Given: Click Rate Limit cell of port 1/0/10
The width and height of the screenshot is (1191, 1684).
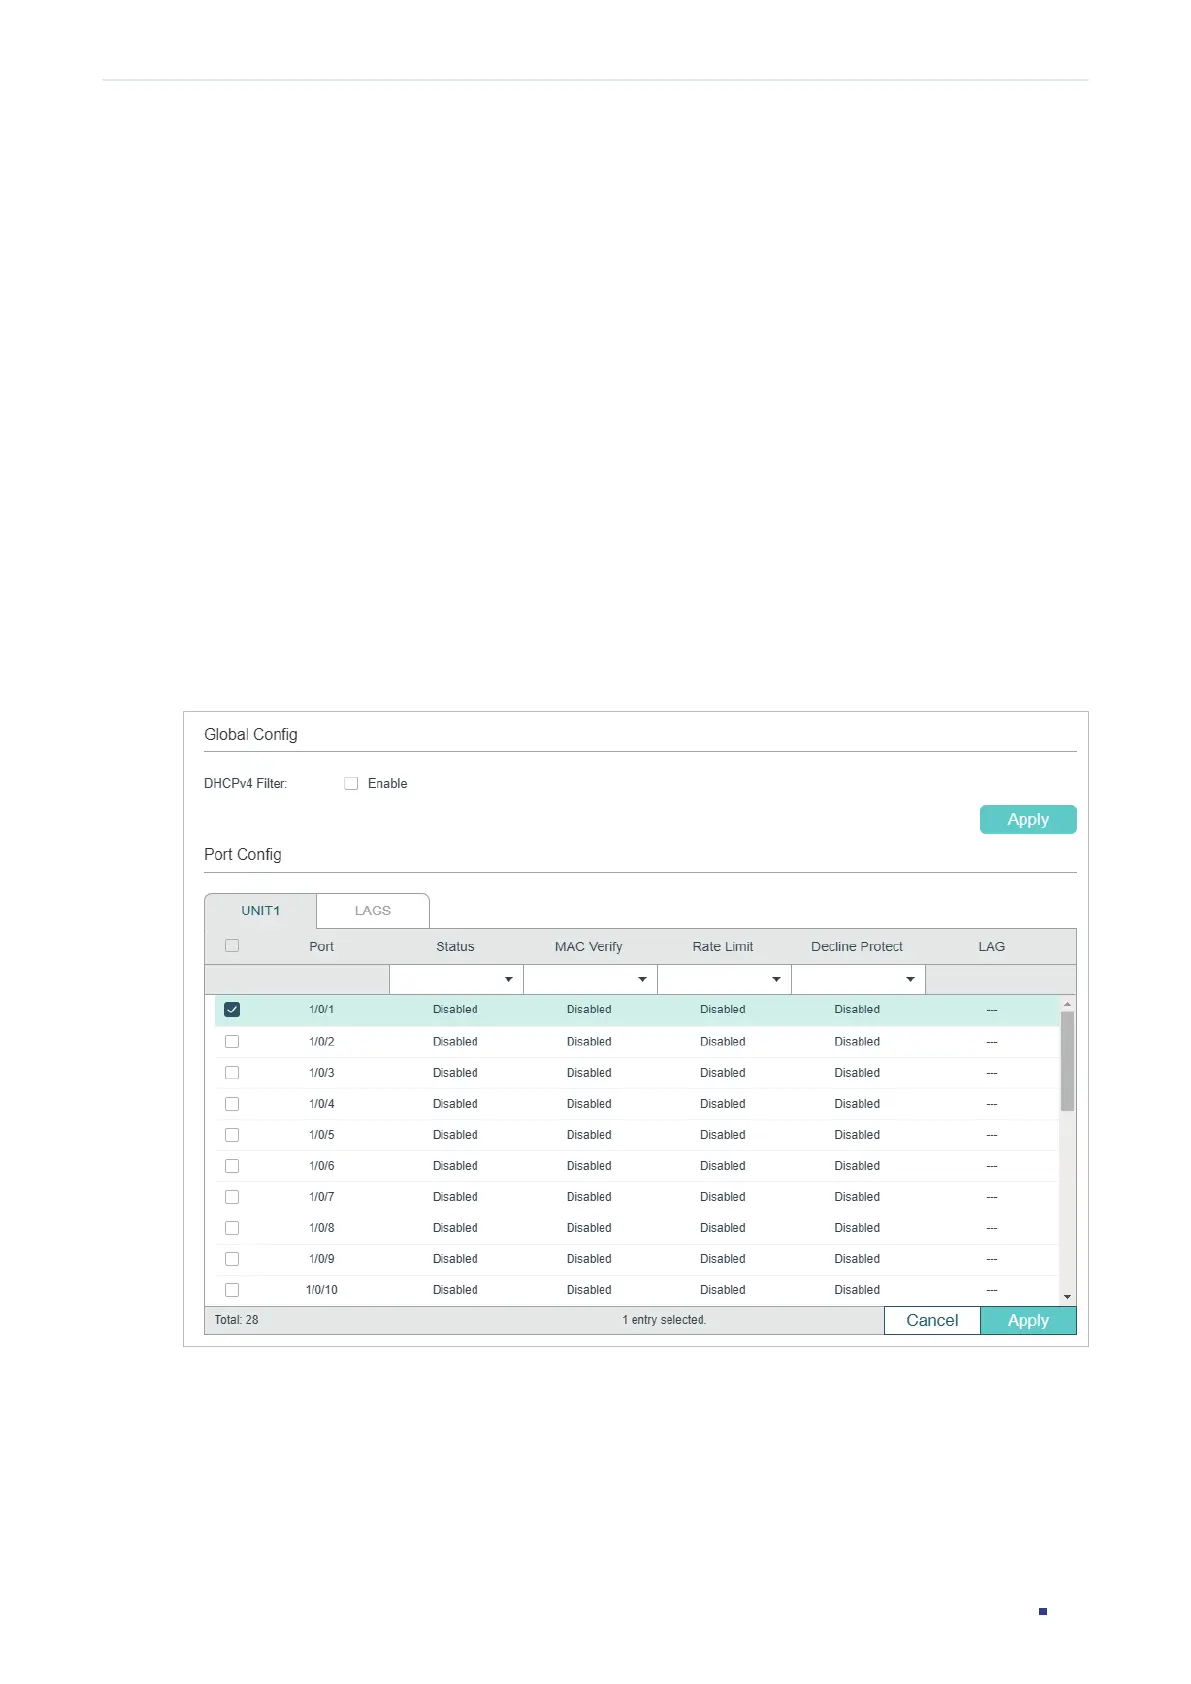Looking at the screenshot, I should 723,1289.
